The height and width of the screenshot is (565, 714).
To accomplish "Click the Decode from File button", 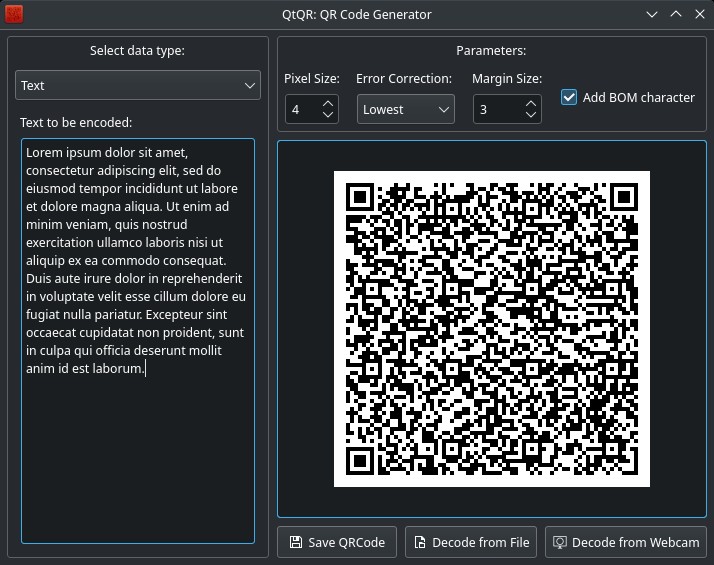I will click(x=471, y=542).
